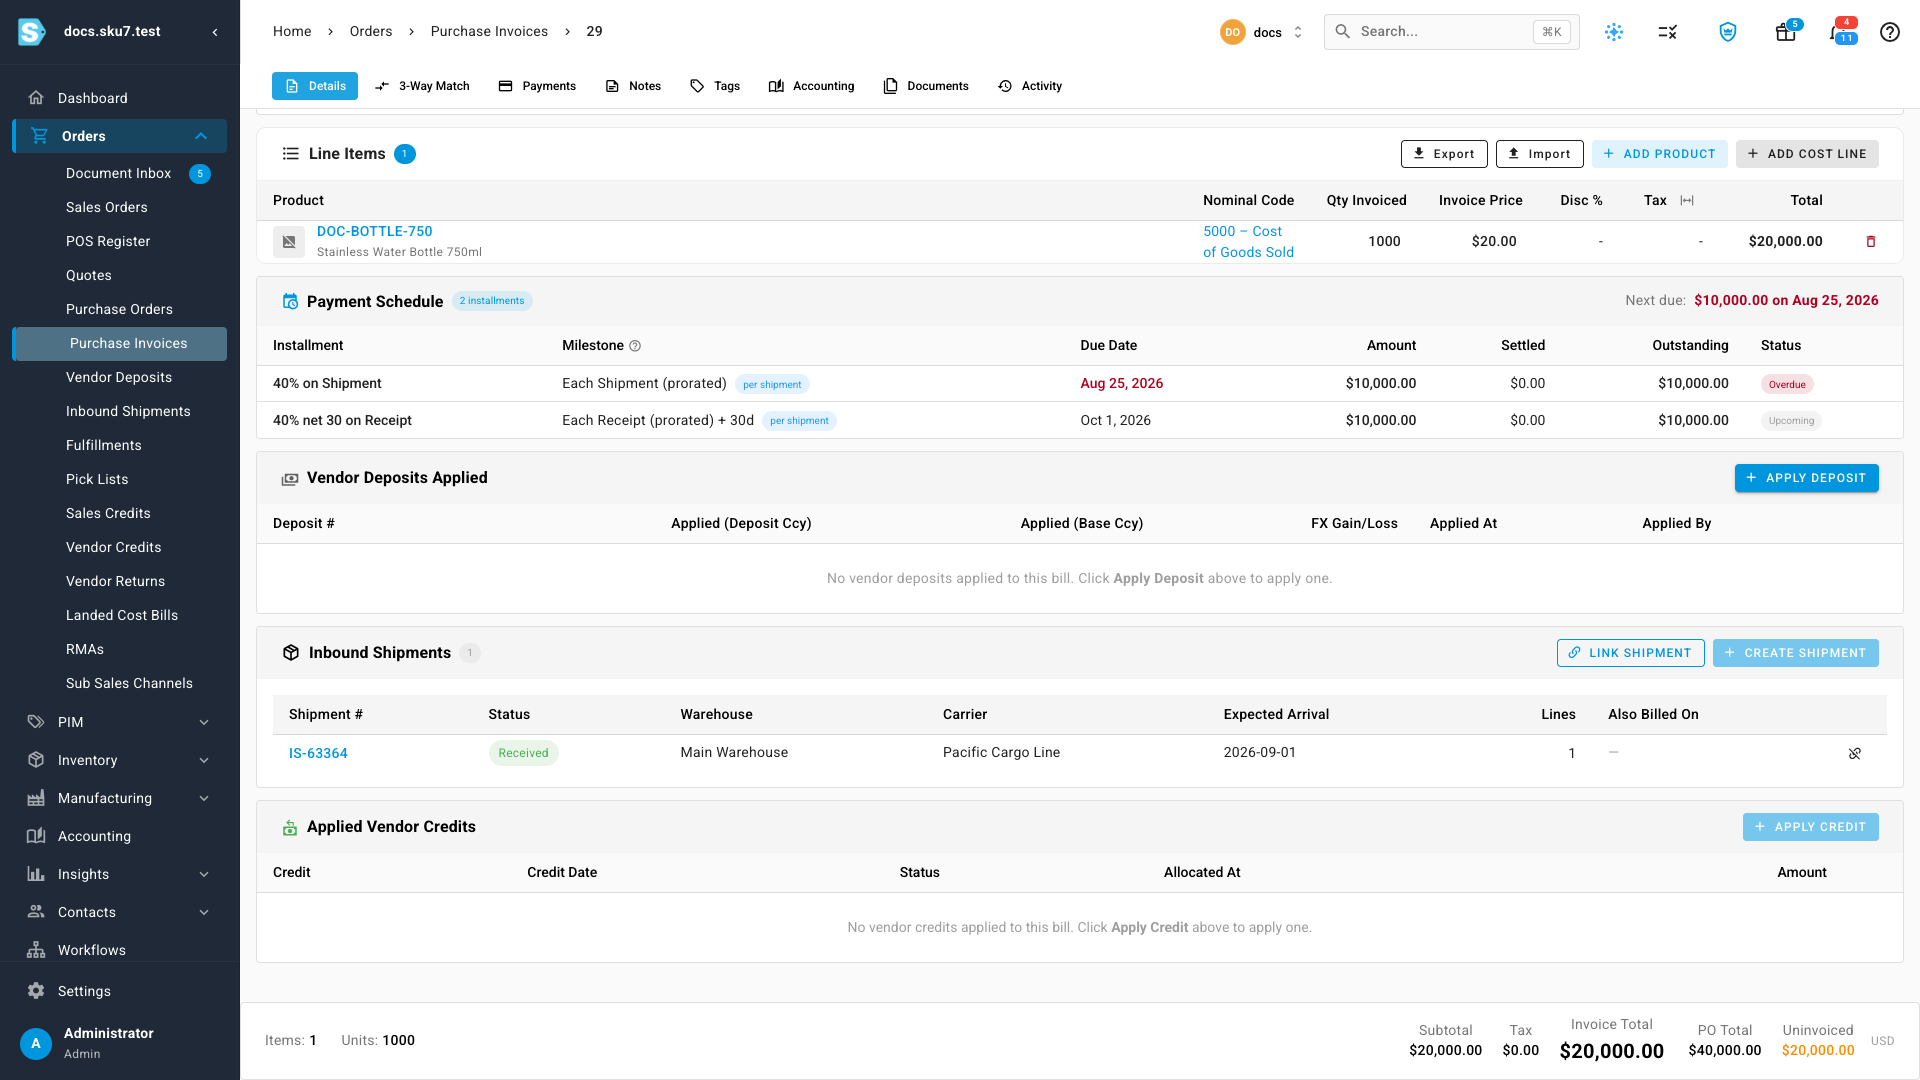Click APPLY CREDIT button
Image resolution: width=1920 pixels, height=1080 pixels.
[1811, 827]
